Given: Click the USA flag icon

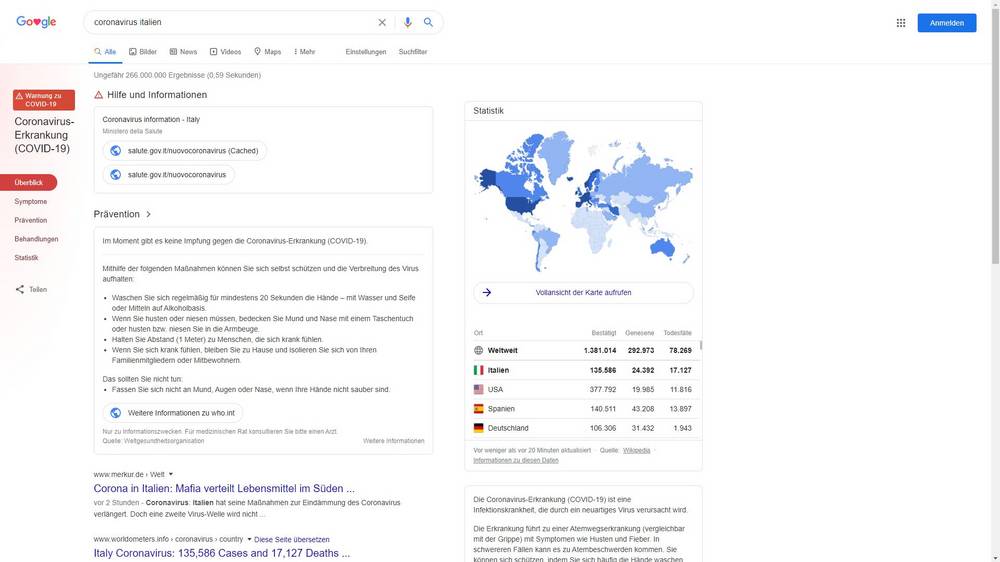Looking at the screenshot, I should pyautogui.click(x=478, y=389).
